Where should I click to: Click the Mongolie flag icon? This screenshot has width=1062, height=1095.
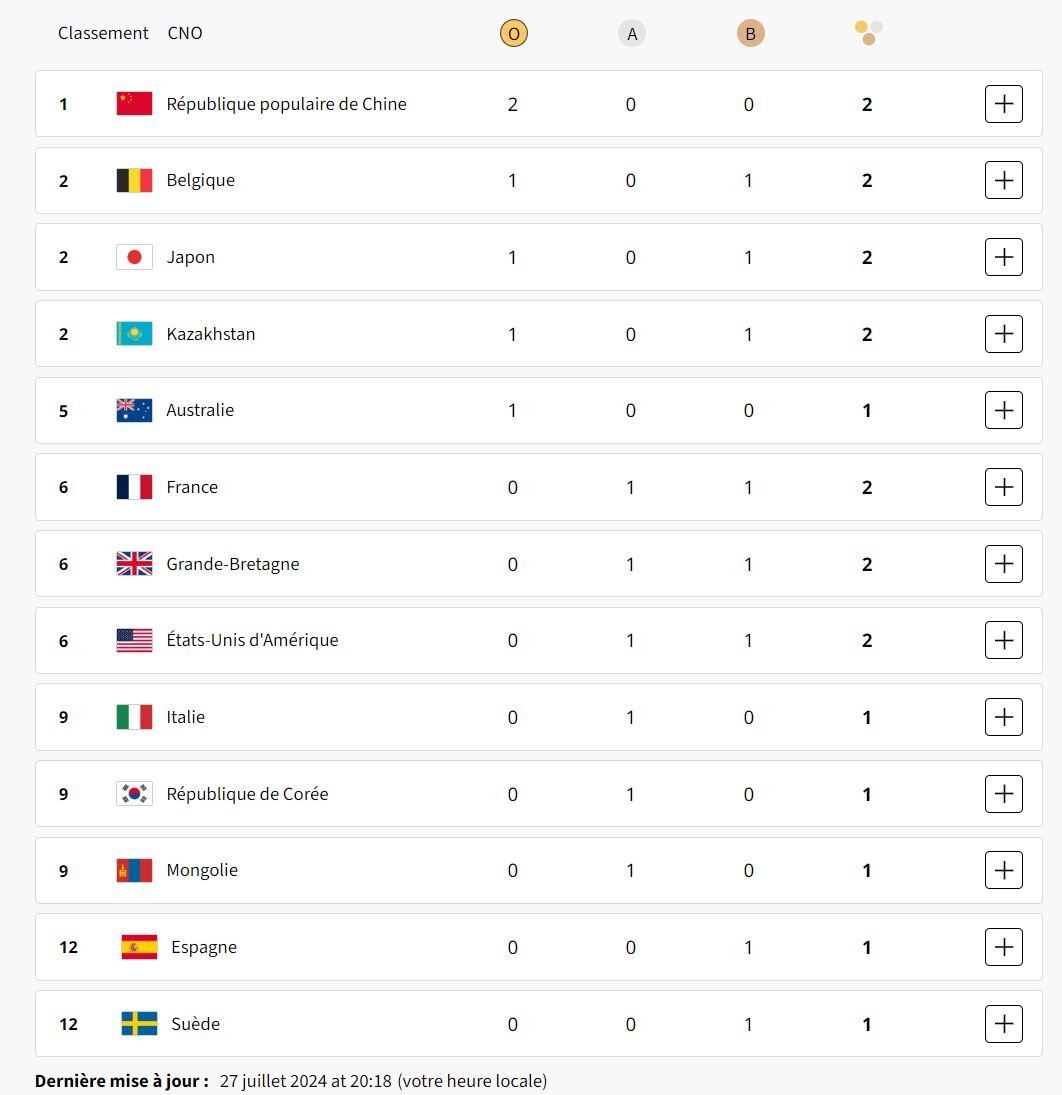tap(134, 870)
